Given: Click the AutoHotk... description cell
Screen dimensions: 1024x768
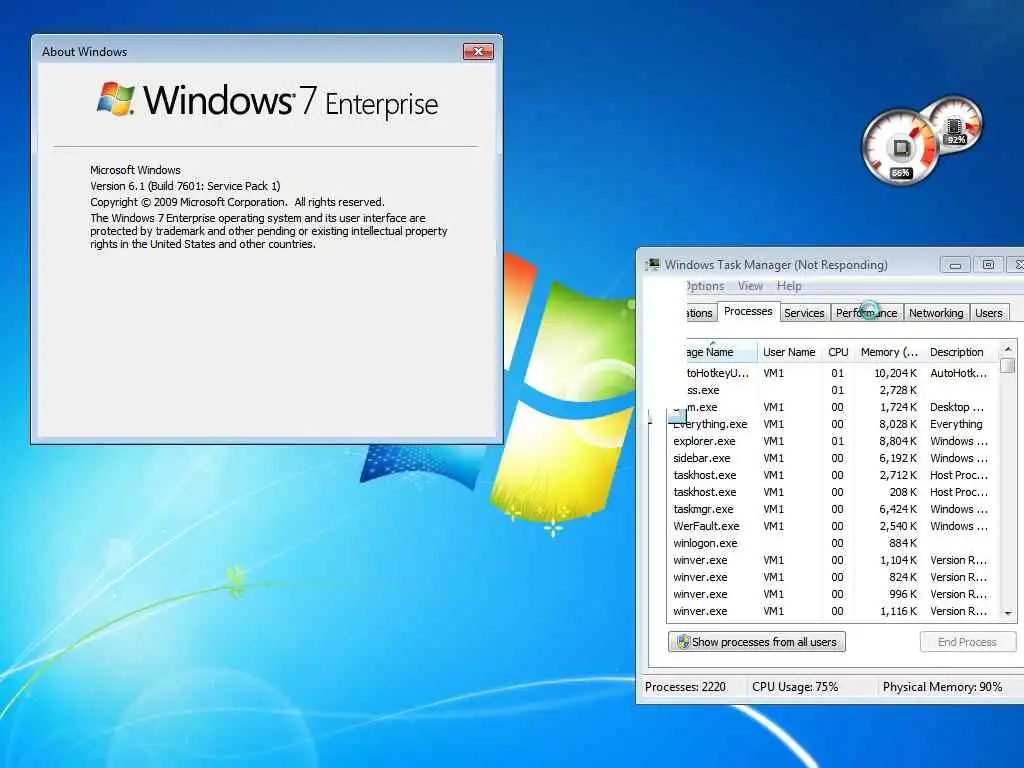Looking at the screenshot, I should pyautogui.click(x=958, y=373).
